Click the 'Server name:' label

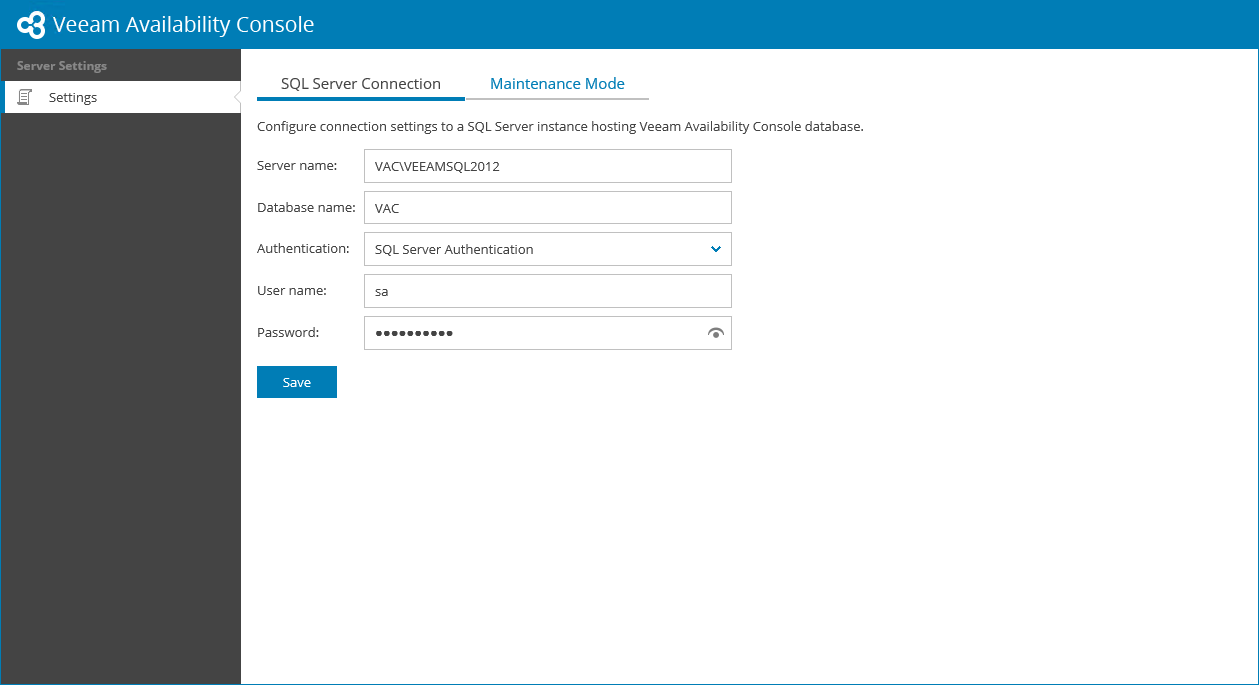coord(297,166)
